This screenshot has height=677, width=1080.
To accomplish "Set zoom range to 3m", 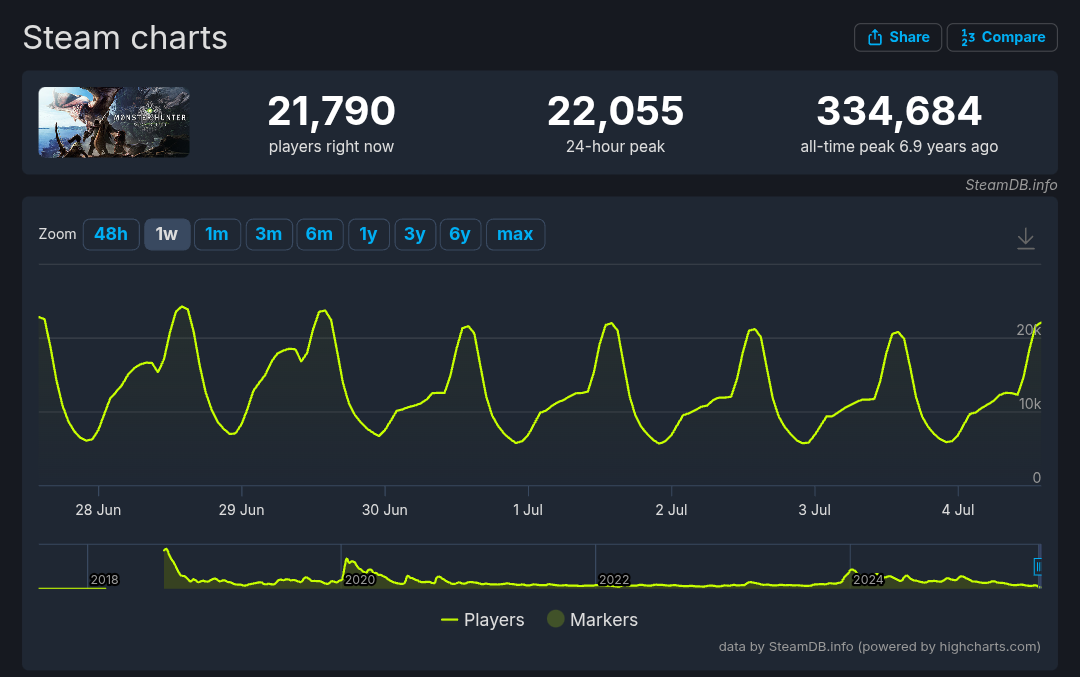I will (268, 234).
